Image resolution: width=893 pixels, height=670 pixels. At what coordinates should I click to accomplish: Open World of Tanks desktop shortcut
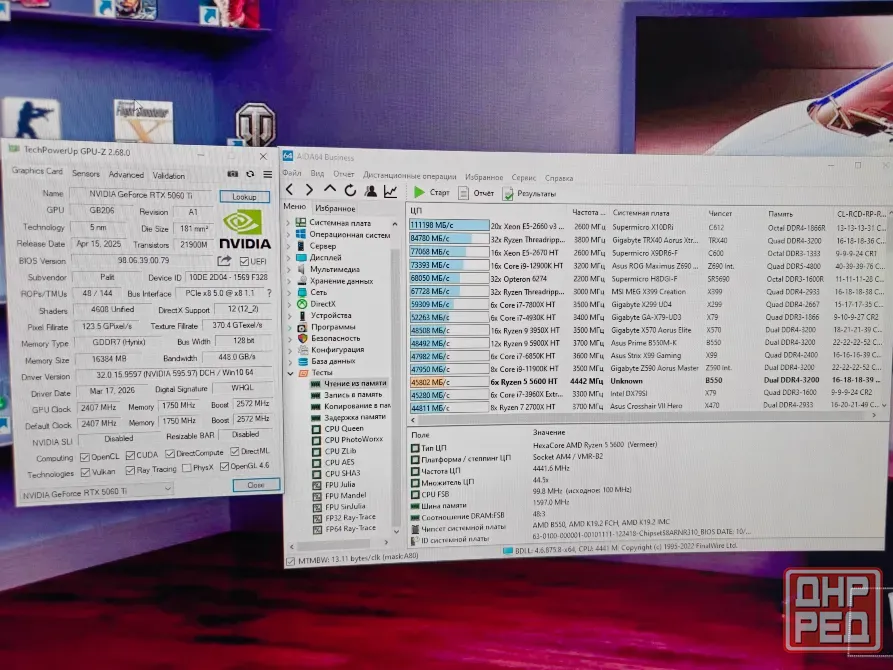[x=255, y=124]
